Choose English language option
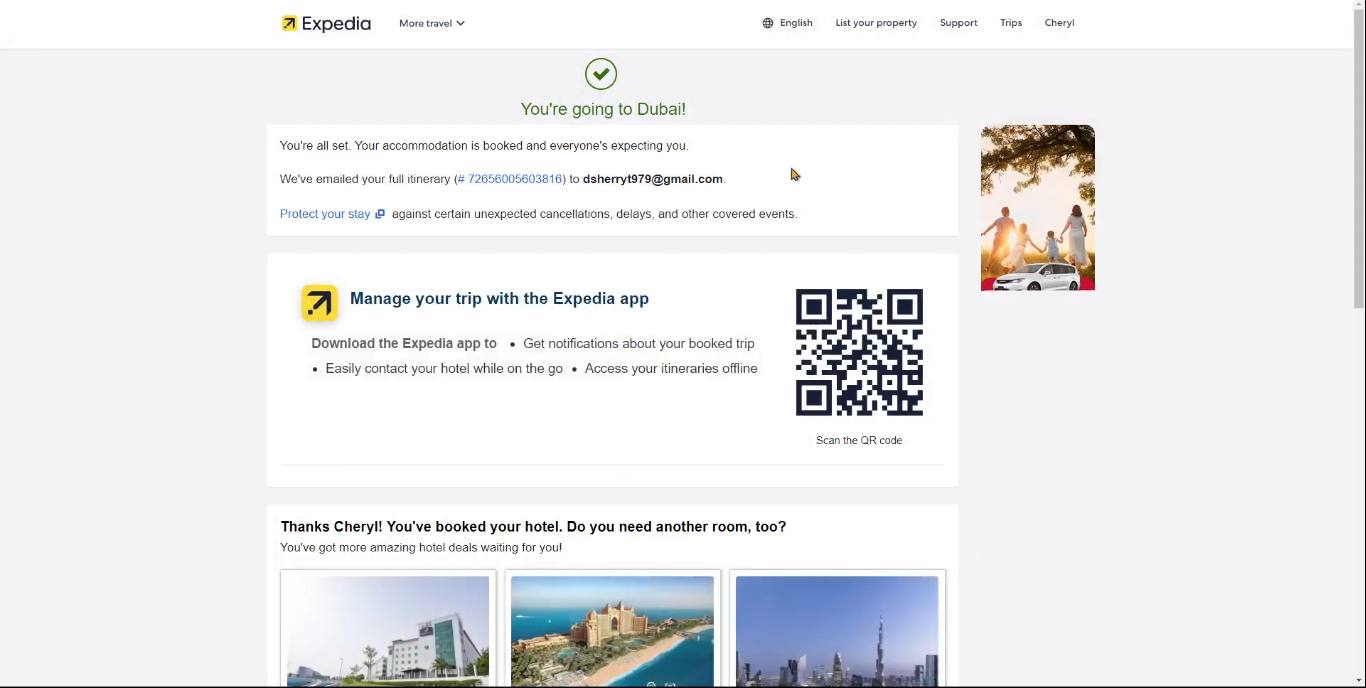Image resolution: width=1366 pixels, height=688 pixels. coord(796,23)
